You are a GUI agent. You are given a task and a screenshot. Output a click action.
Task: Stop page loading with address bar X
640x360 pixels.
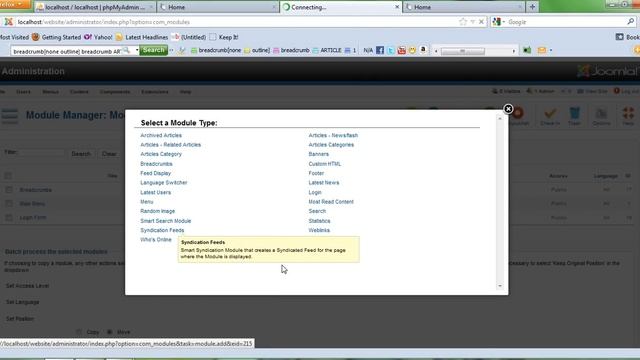tap(481, 22)
